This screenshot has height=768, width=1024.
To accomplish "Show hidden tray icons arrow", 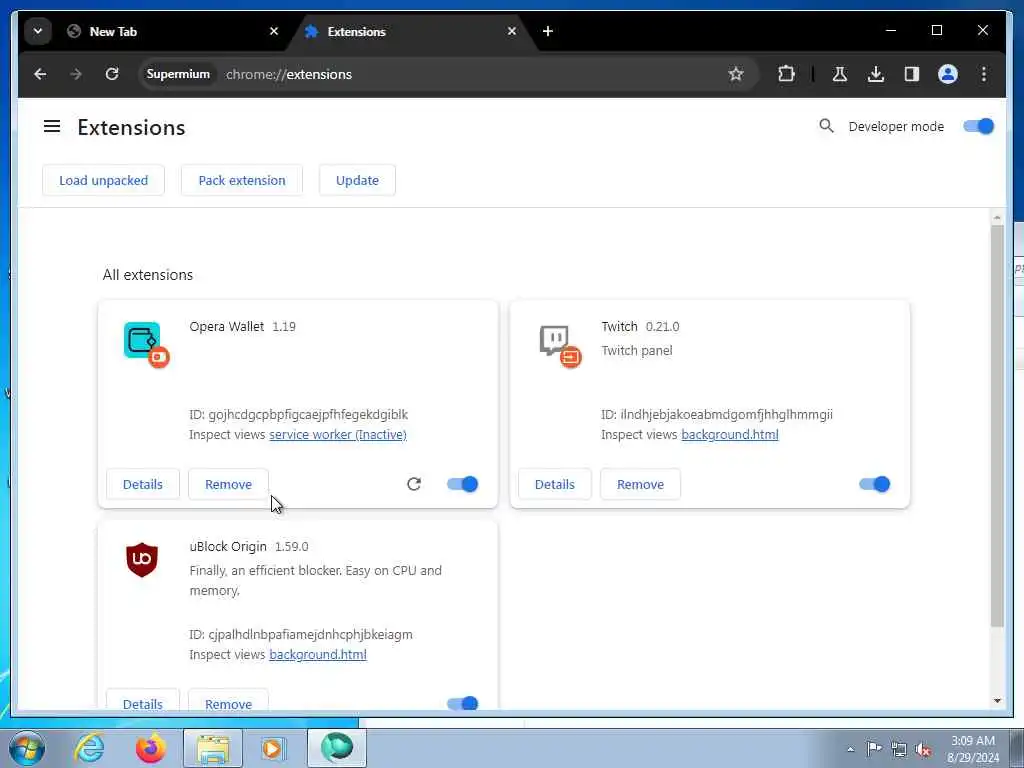I will pyautogui.click(x=850, y=749).
